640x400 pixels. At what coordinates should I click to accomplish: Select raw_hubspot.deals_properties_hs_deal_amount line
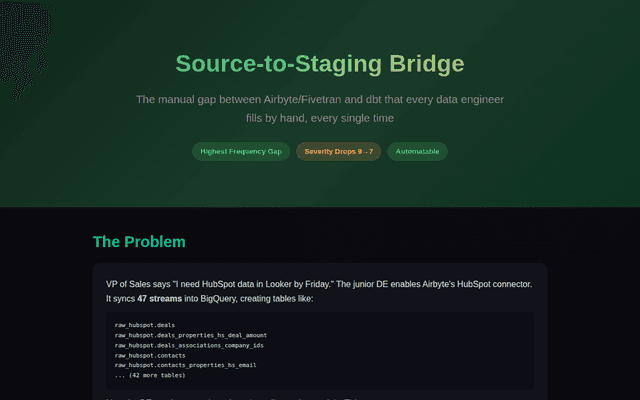pyautogui.click(x=191, y=336)
